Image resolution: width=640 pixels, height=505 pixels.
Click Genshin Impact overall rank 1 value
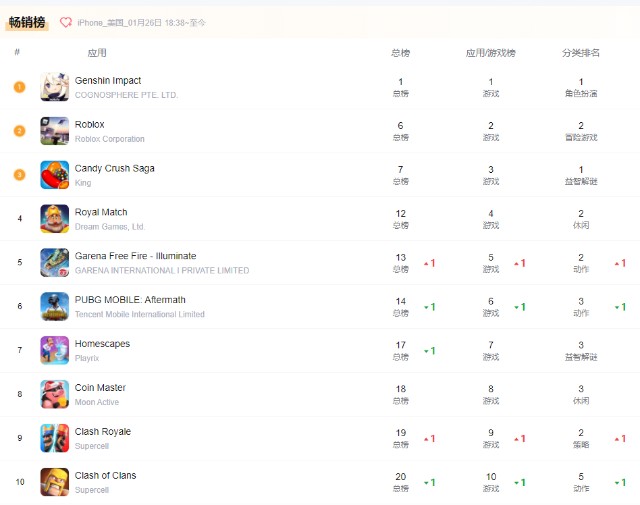400,82
